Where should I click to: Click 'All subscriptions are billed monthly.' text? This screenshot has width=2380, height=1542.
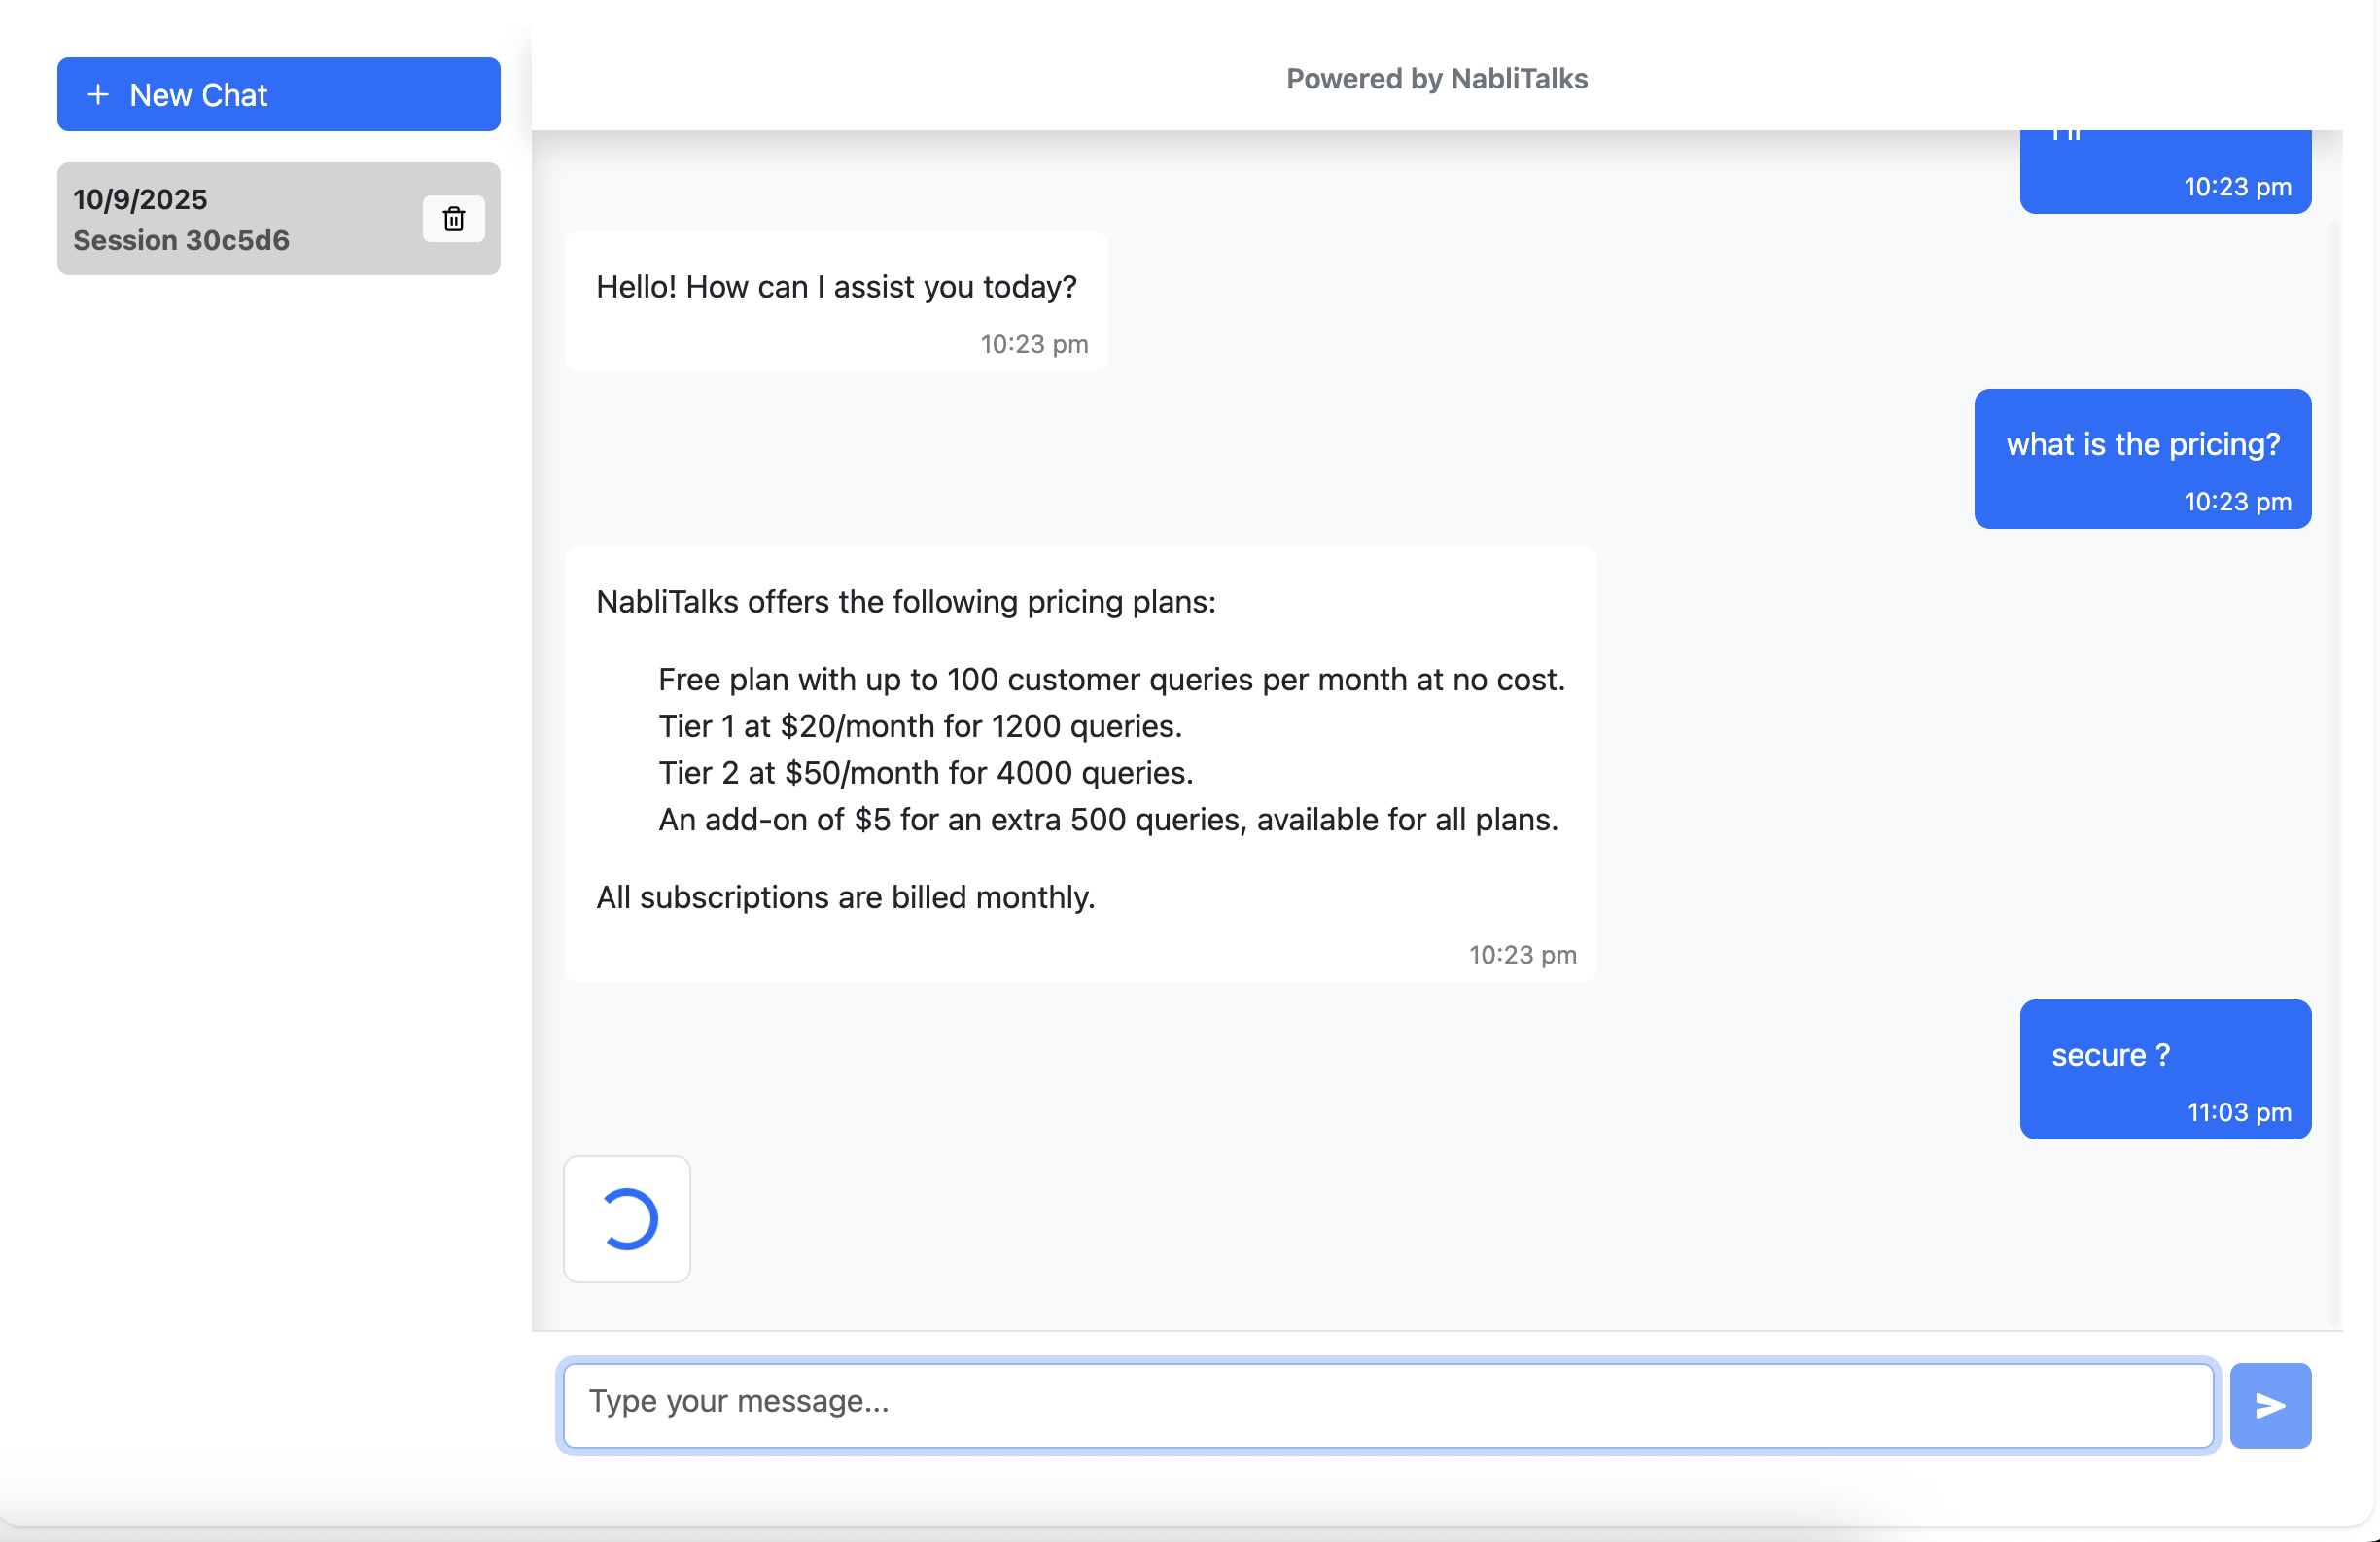click(845, 897)
